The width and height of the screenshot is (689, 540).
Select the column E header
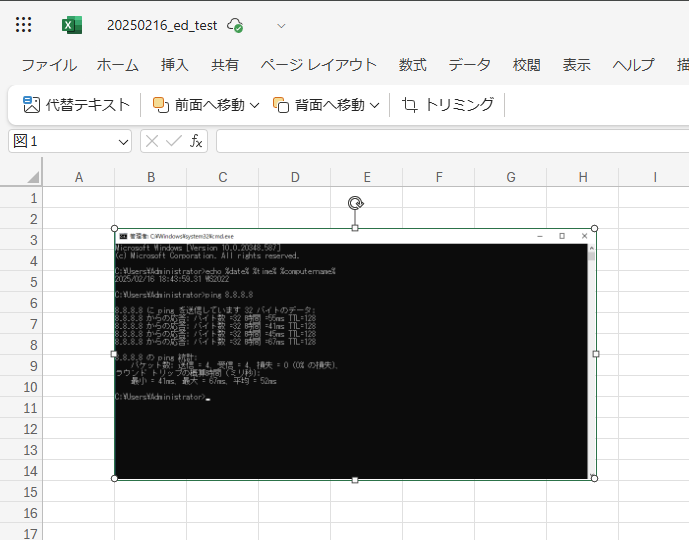point(367,177)
